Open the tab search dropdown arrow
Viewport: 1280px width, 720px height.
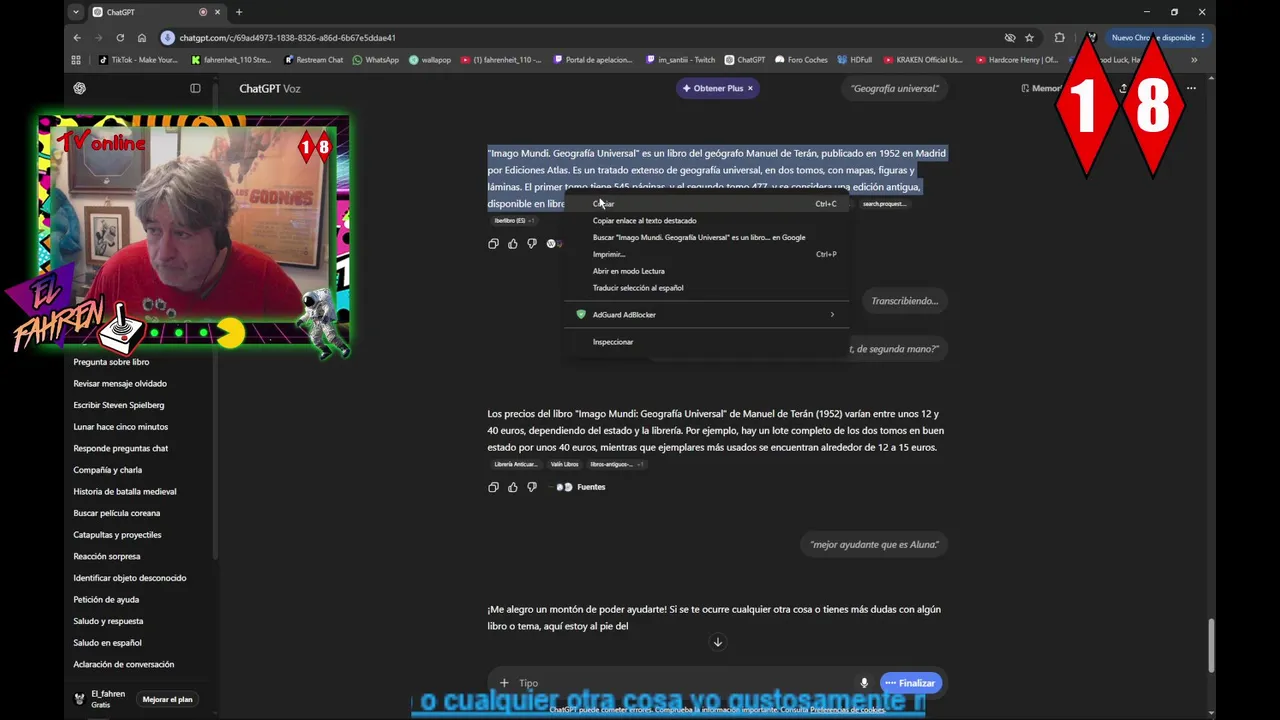click(76, 12)
